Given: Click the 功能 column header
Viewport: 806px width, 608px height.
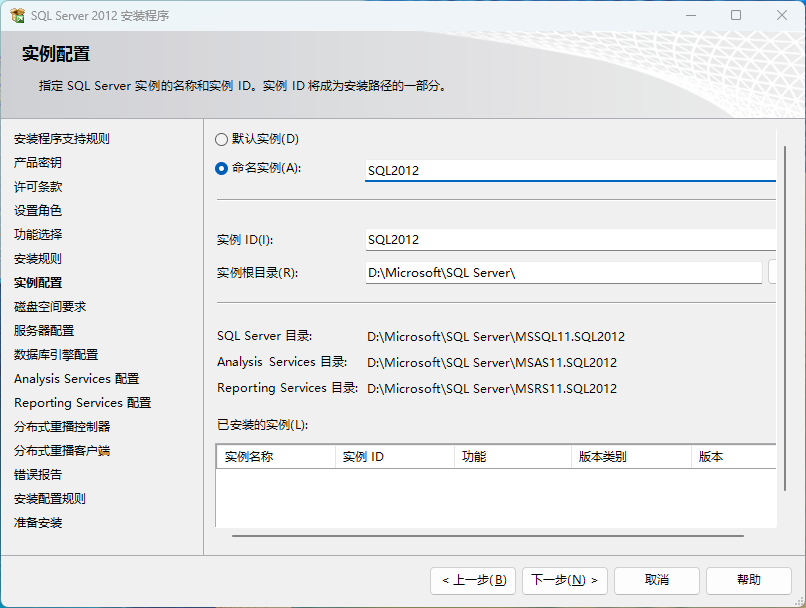Looking at the screenshot, I should pos(513,457).
